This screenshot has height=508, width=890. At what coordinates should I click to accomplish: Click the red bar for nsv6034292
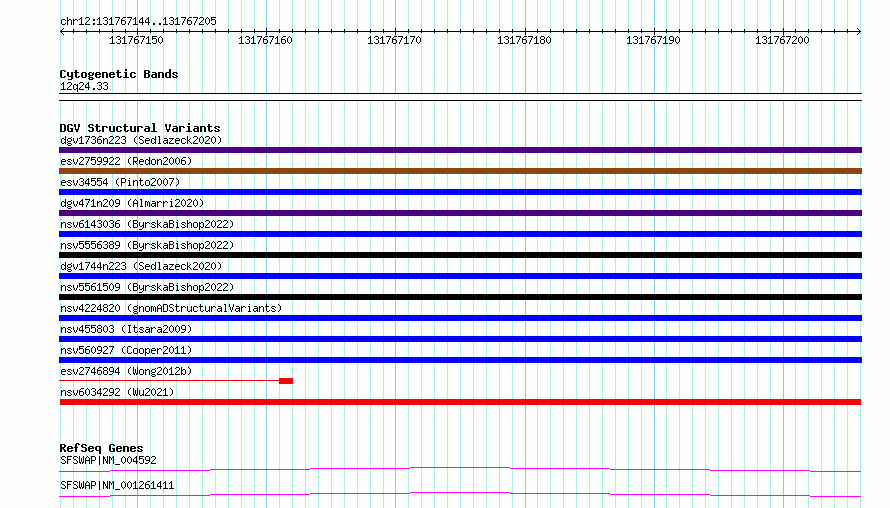point(460,402)
